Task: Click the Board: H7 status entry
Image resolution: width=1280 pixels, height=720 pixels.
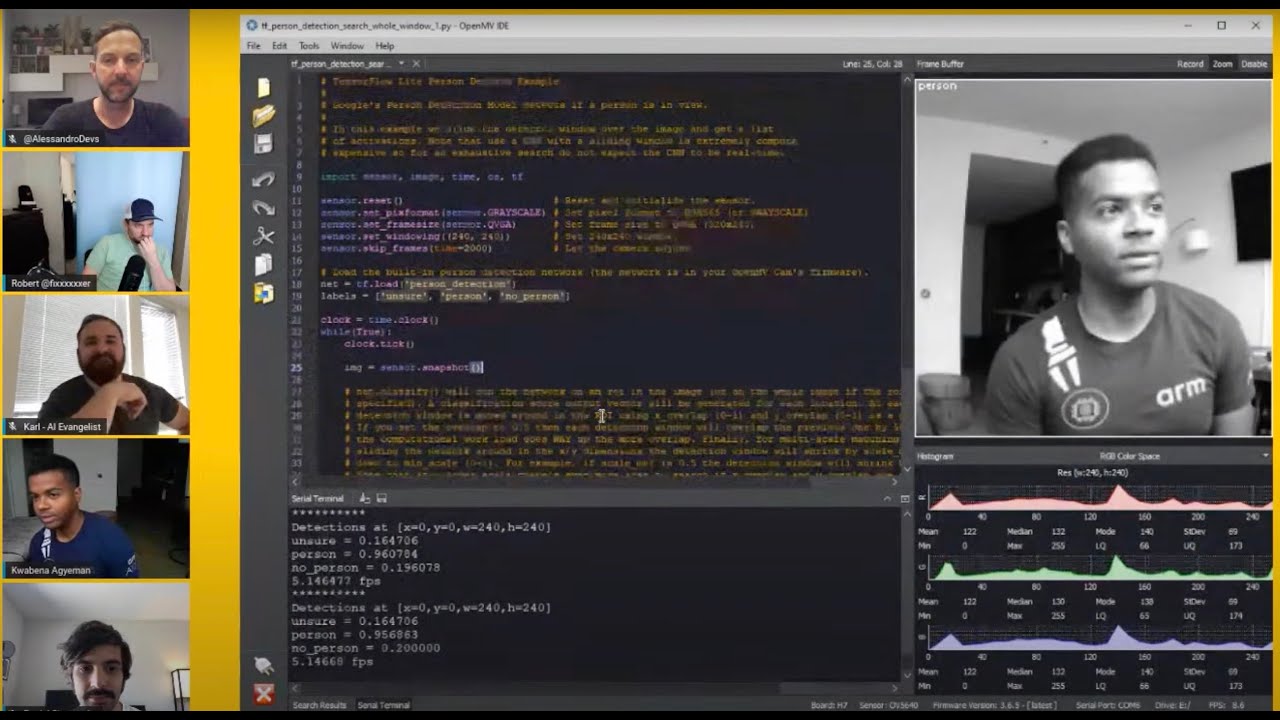Action: (x=830, y=706)
